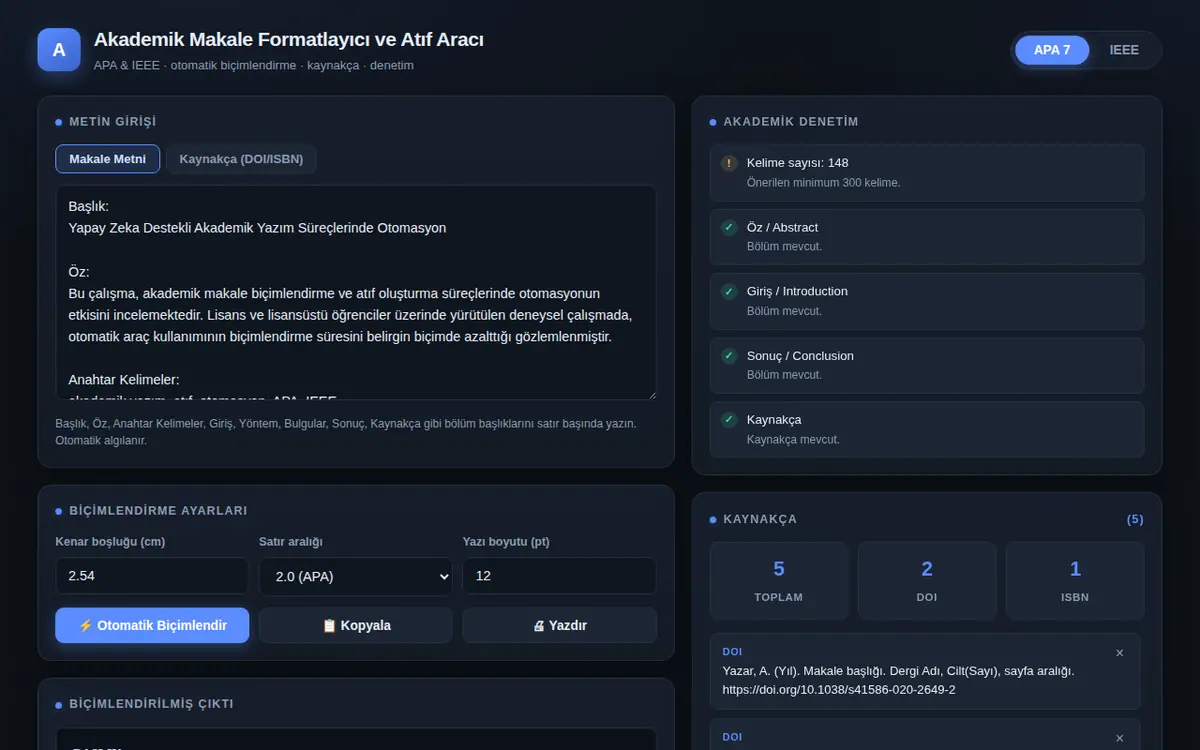Click the "METİN GİRİŞİ" panel heading
This screenshot has width=1200, height=750.
click(112, 122)
